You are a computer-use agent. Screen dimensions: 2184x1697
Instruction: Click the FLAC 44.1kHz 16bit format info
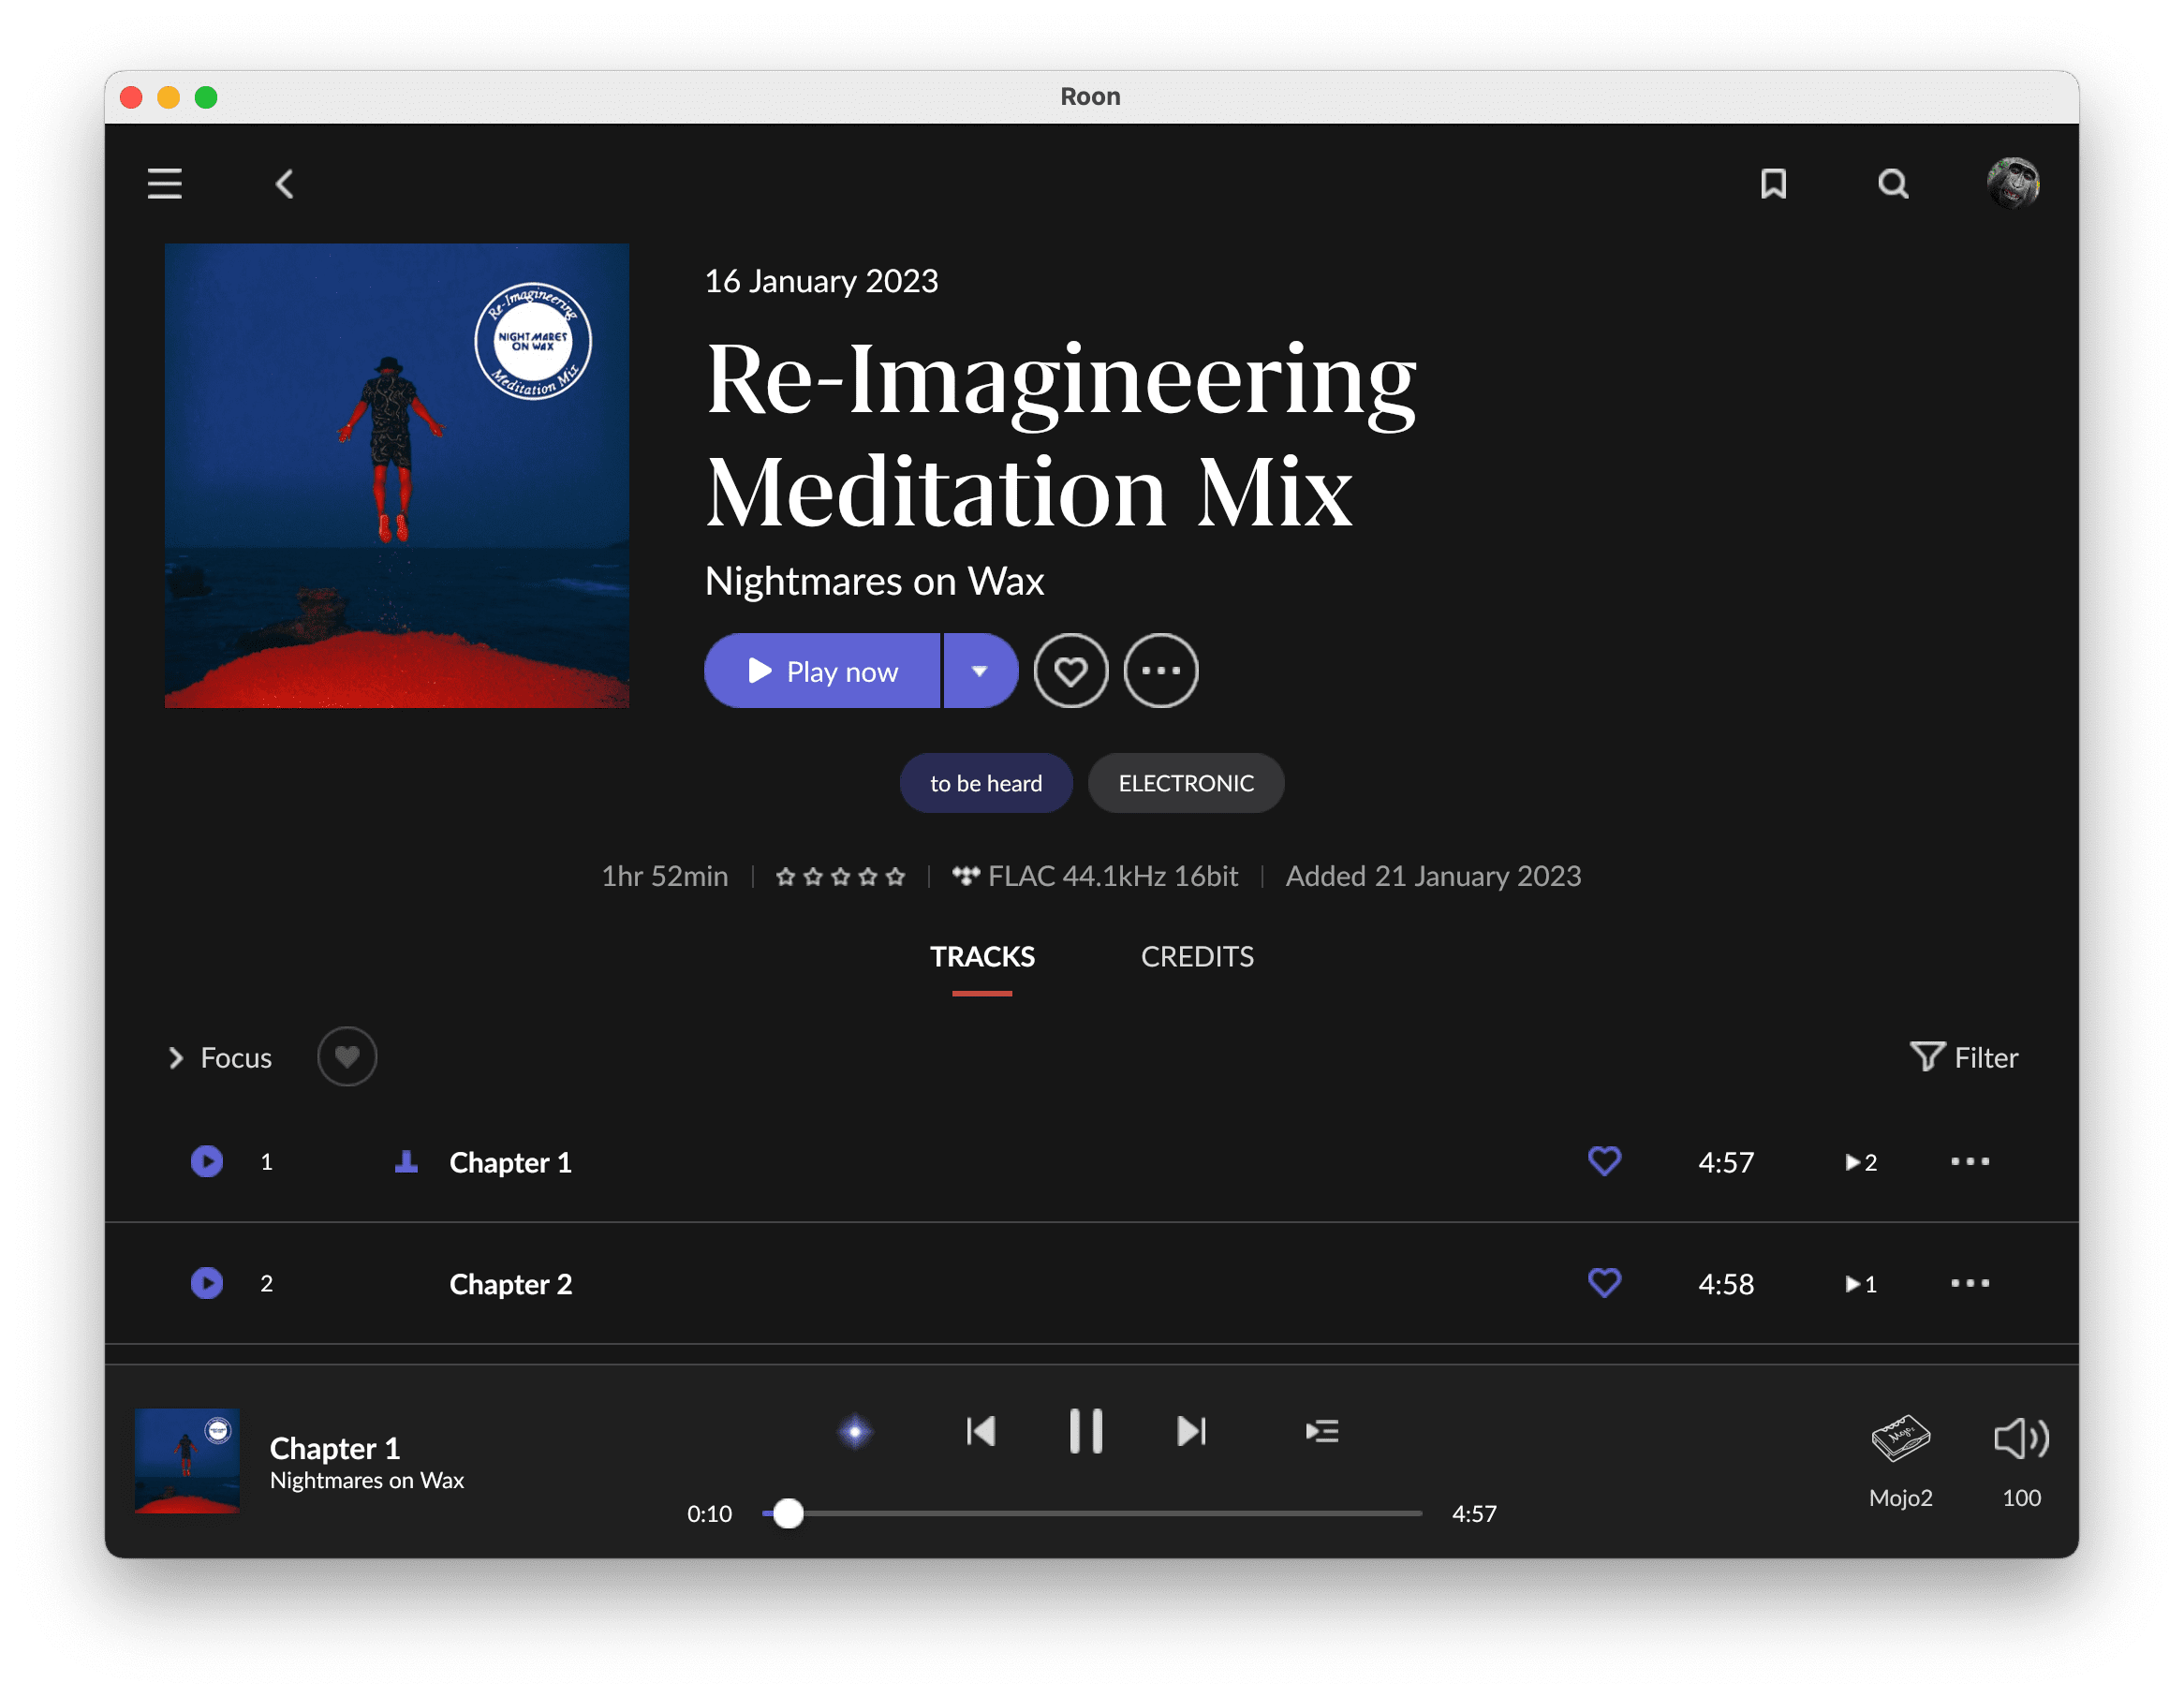1095,877
